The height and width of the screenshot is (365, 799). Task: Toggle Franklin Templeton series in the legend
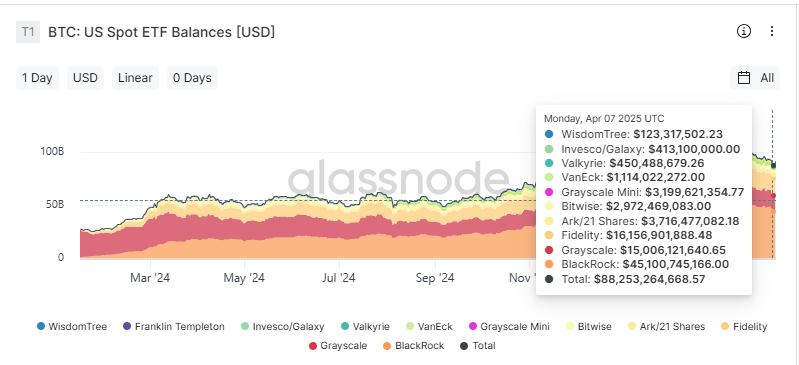[174, 327]
